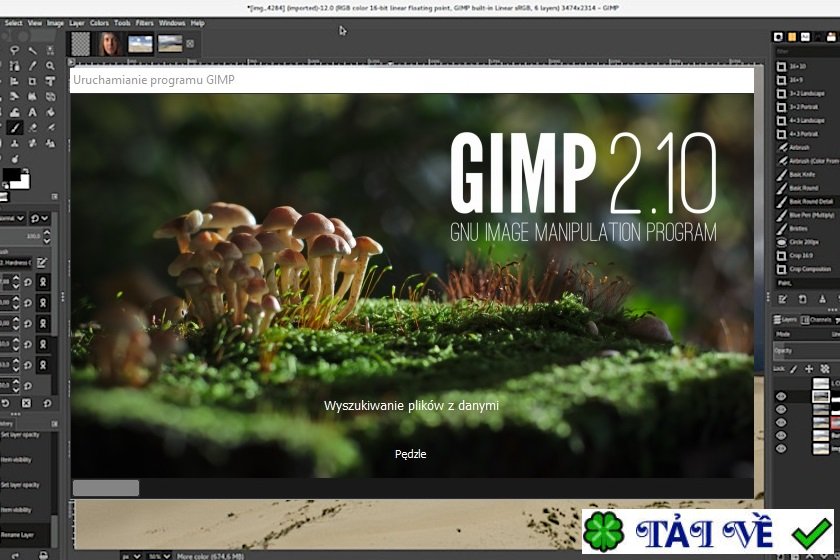Select the Free Select lasso tool
The height and width of the screenshot is (560, 840).
tap(14, 50)
